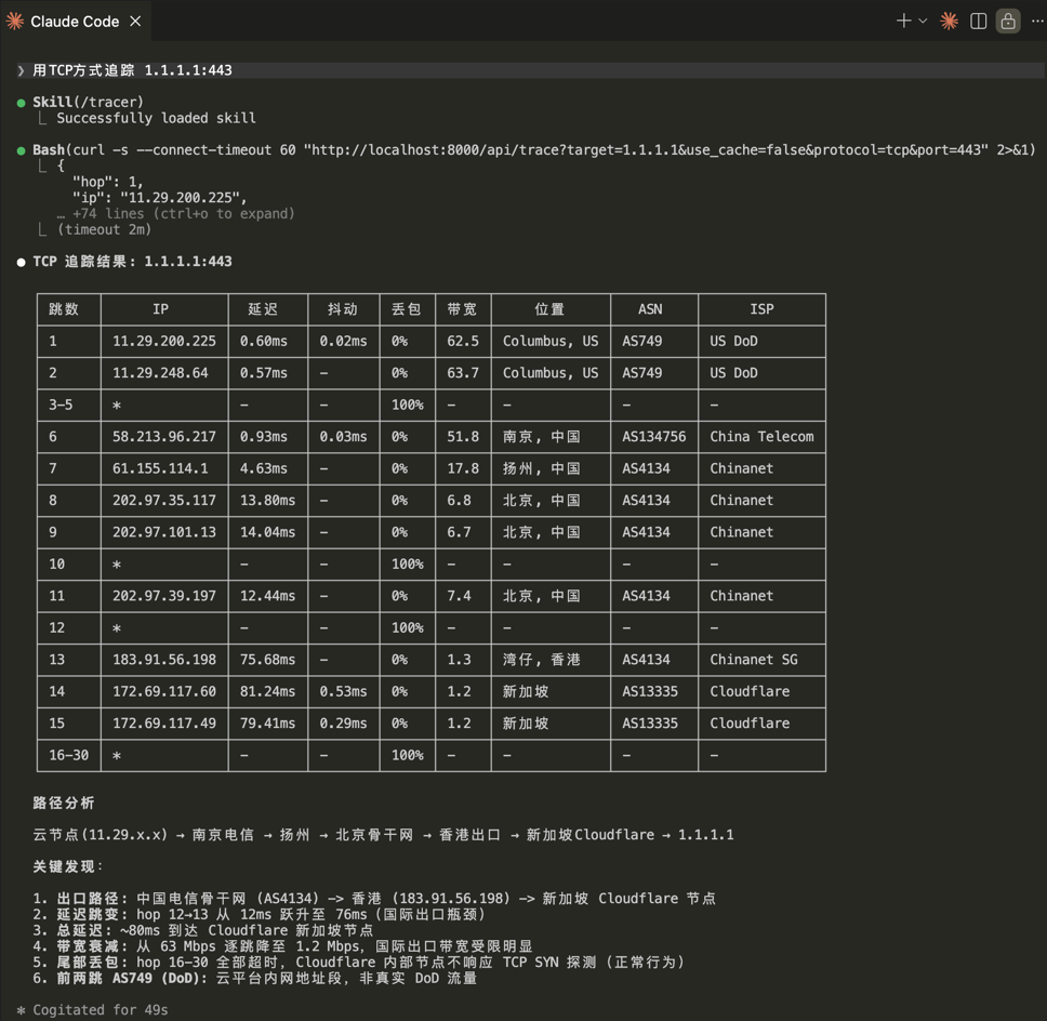This screenshot has width=1048, height=1022.
Task: Click finding 6 about AS749 (DoD)
Action: point(255,979)
